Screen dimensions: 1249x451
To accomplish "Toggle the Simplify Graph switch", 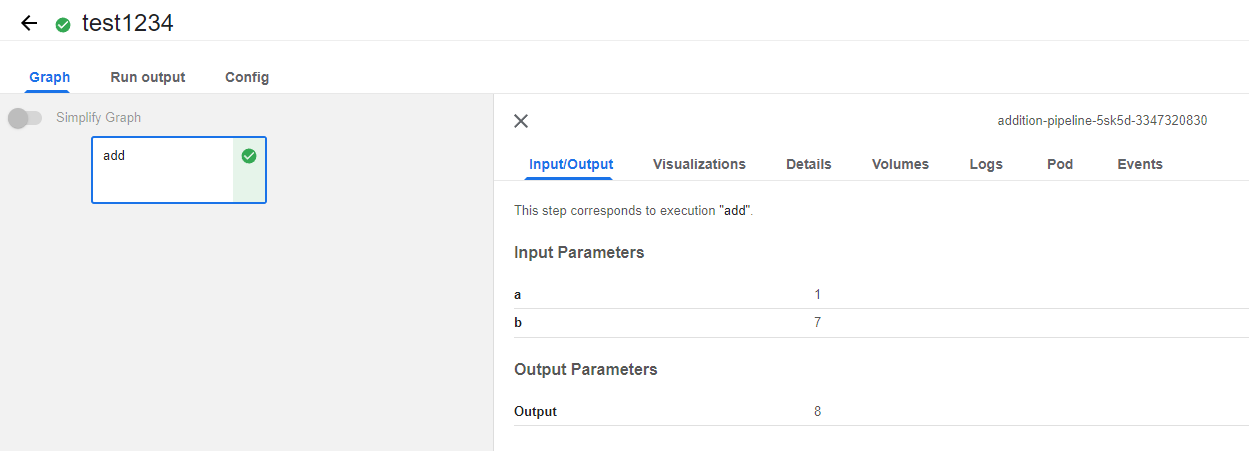I will pos(25,118).
